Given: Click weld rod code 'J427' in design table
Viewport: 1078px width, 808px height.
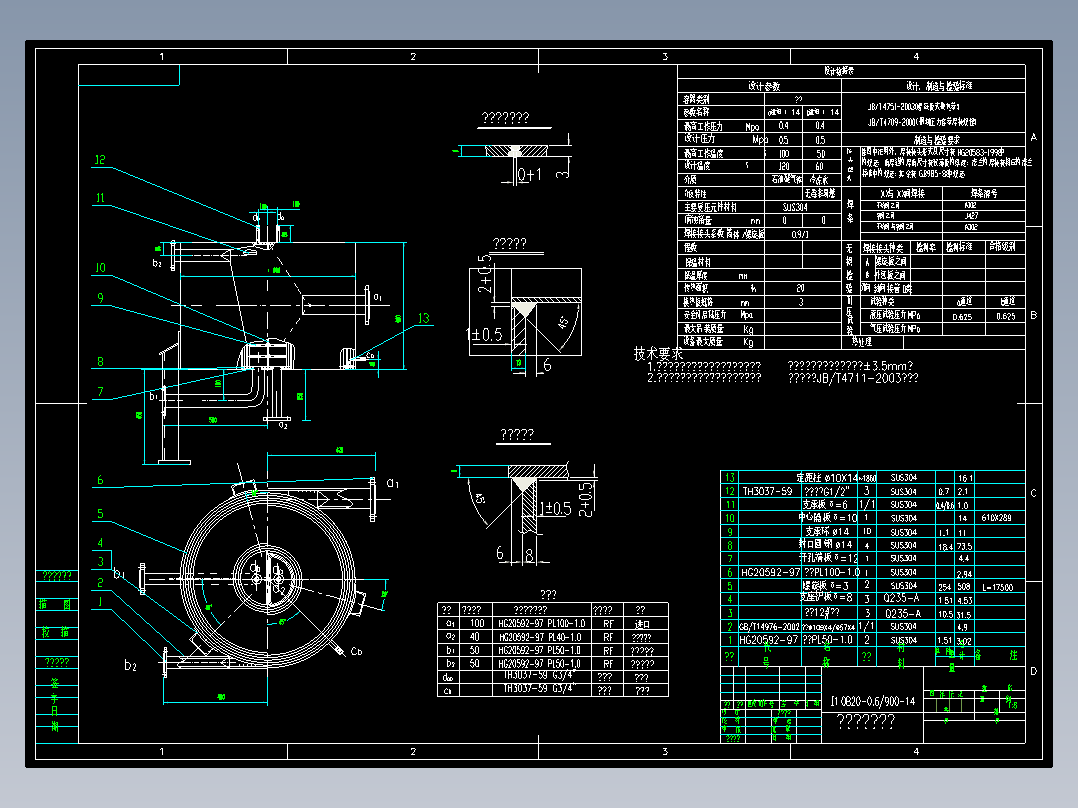Looking at the screenshot, I should click(x=971, y=216).
